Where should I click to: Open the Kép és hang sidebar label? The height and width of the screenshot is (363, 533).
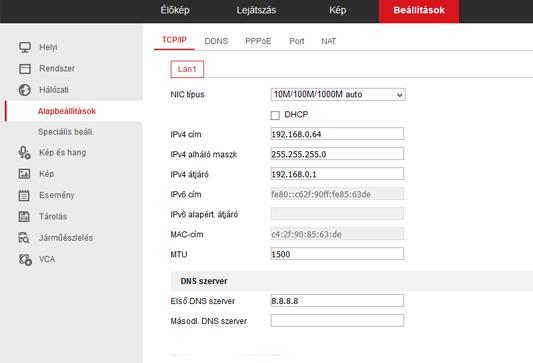click(x=63, y=153)
